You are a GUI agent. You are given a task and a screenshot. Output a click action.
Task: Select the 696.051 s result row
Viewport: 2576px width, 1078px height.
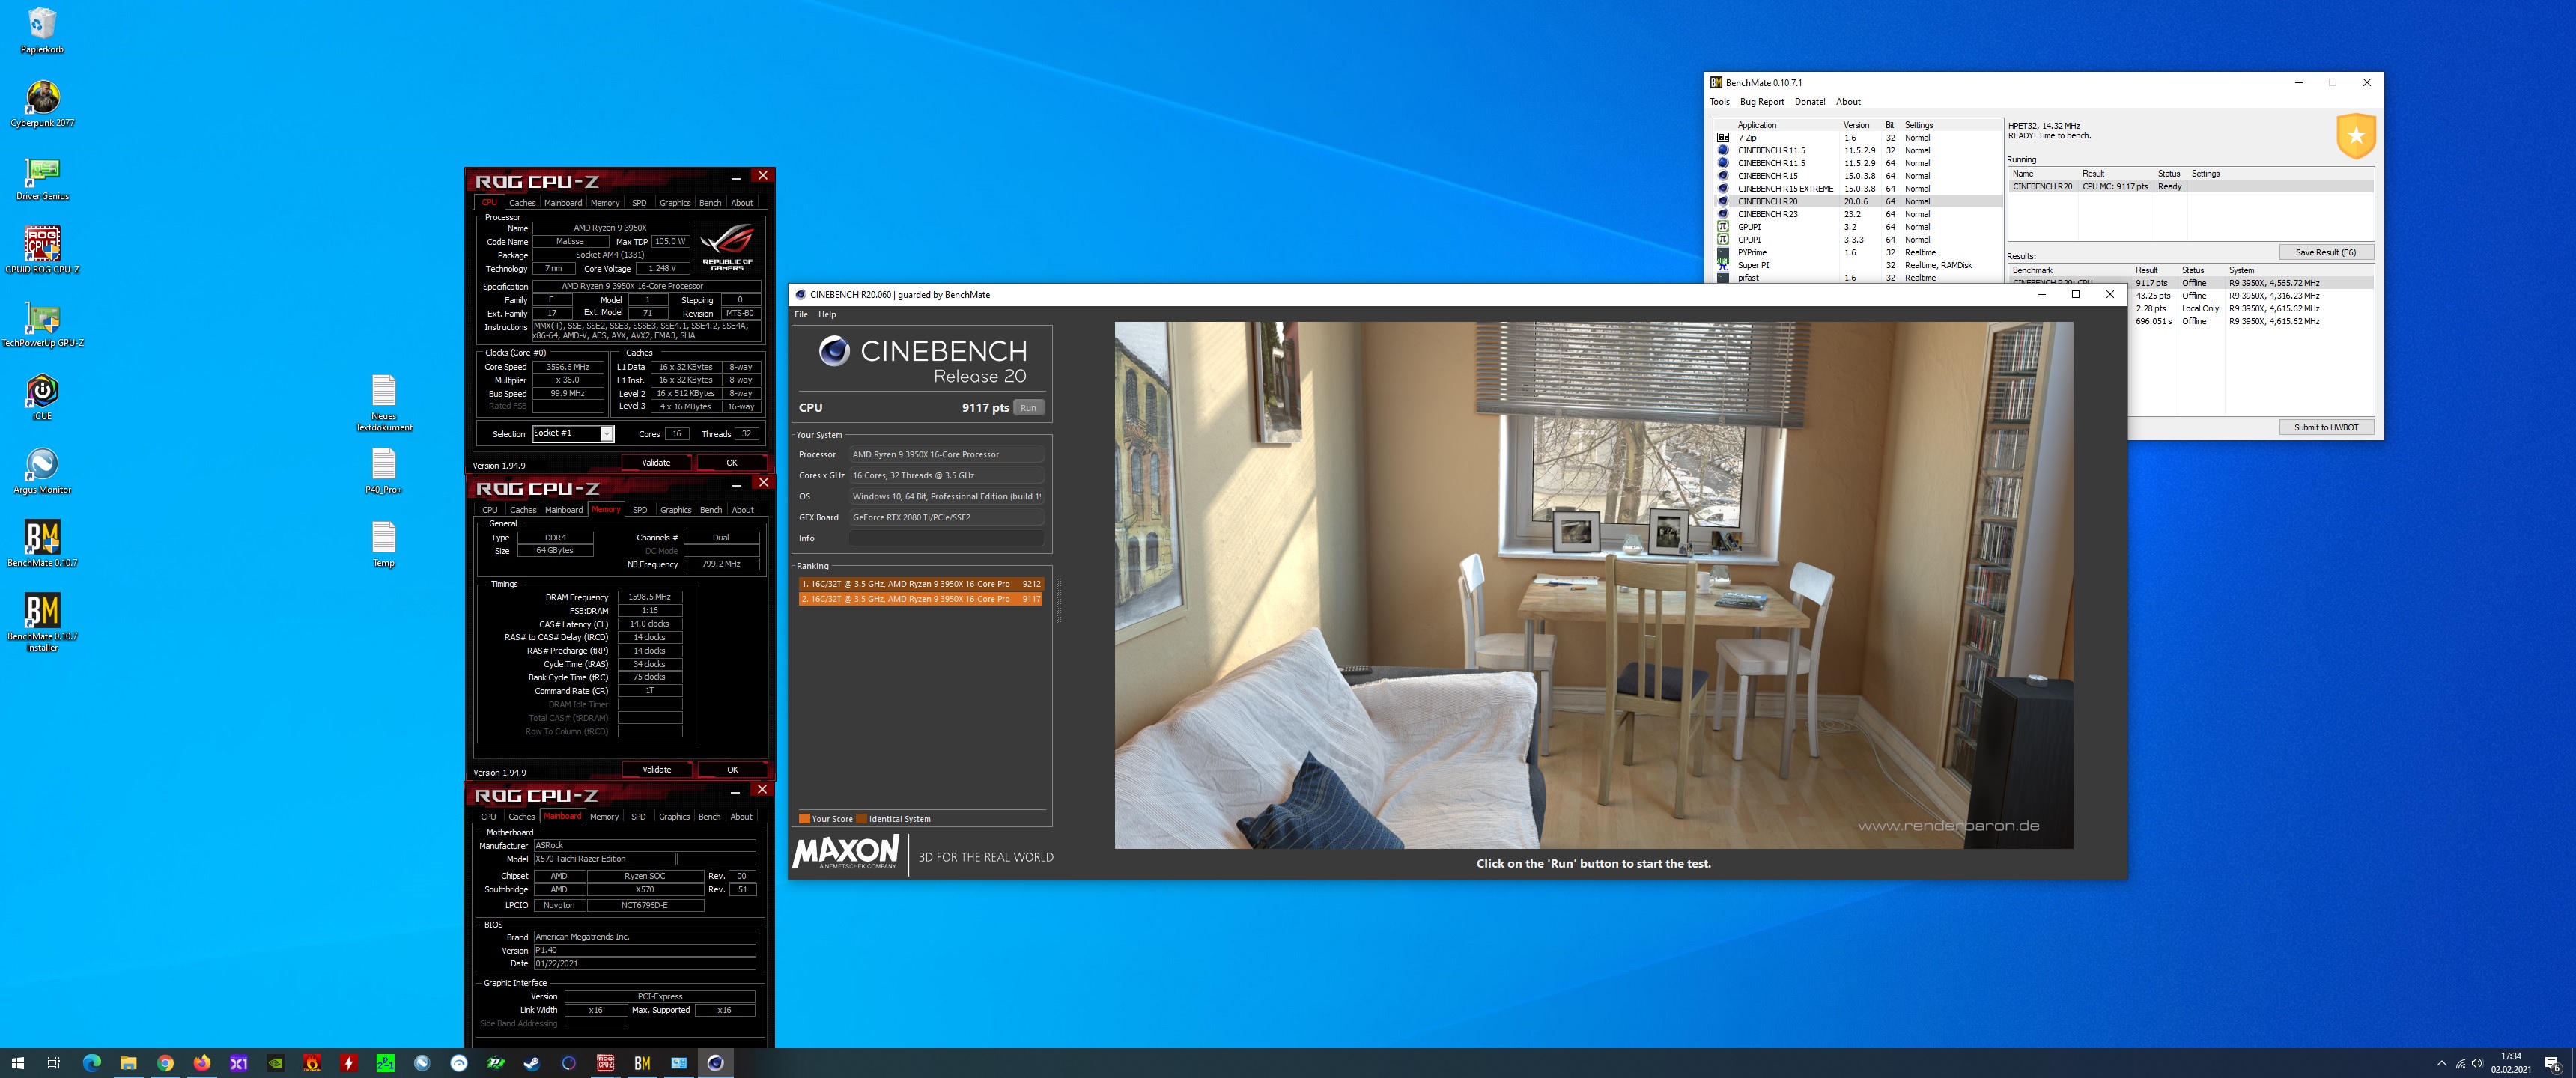[2251, 321]
